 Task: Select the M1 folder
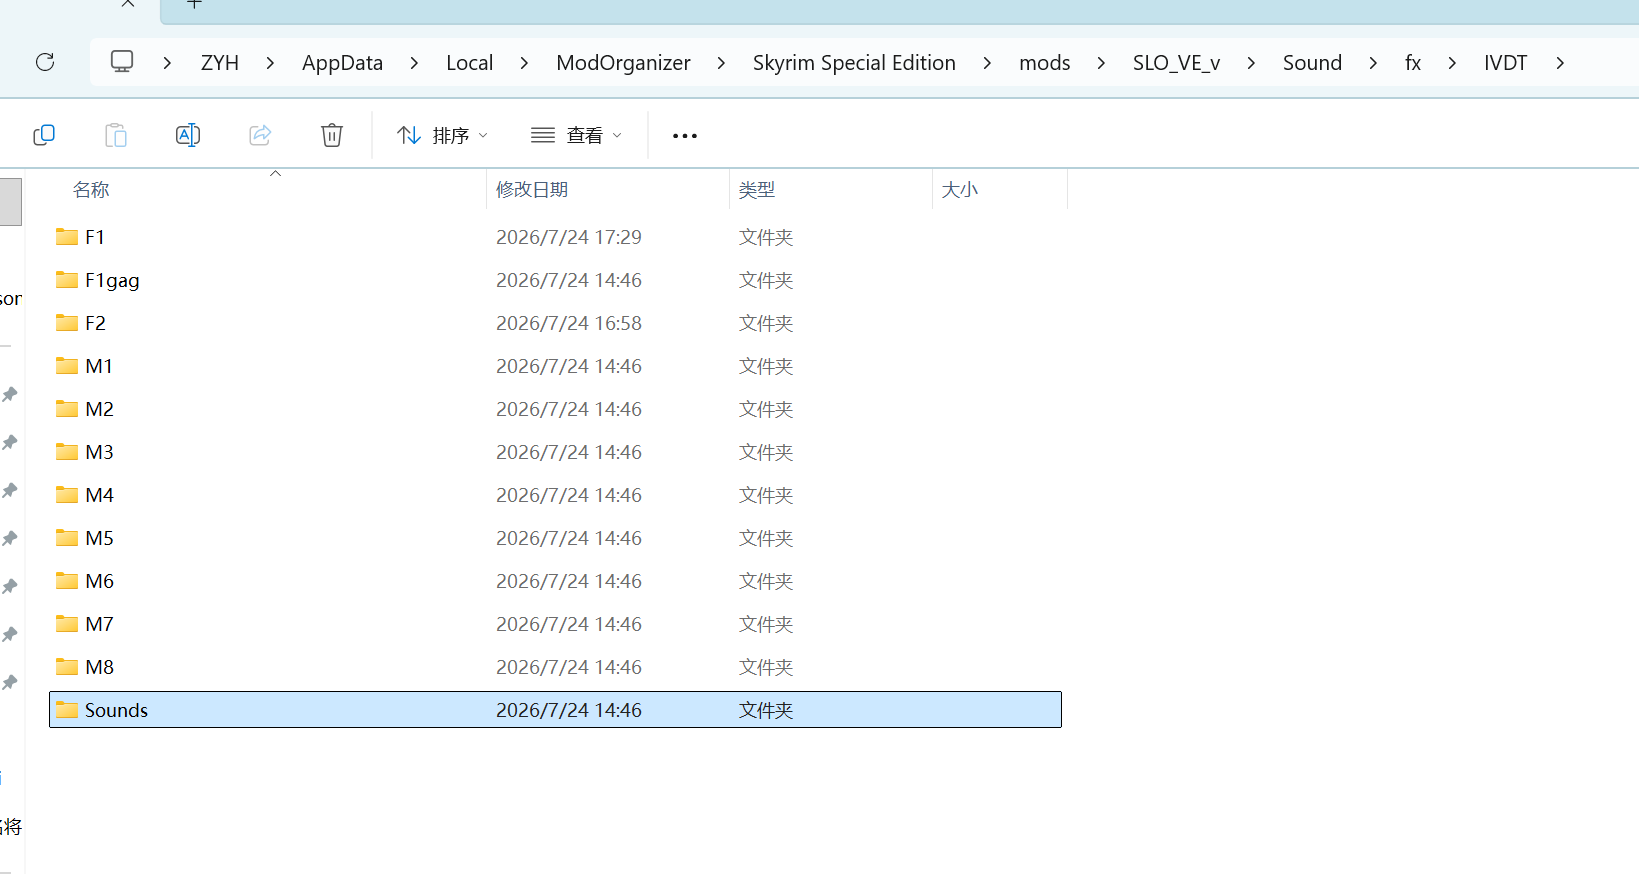point(555,366)
